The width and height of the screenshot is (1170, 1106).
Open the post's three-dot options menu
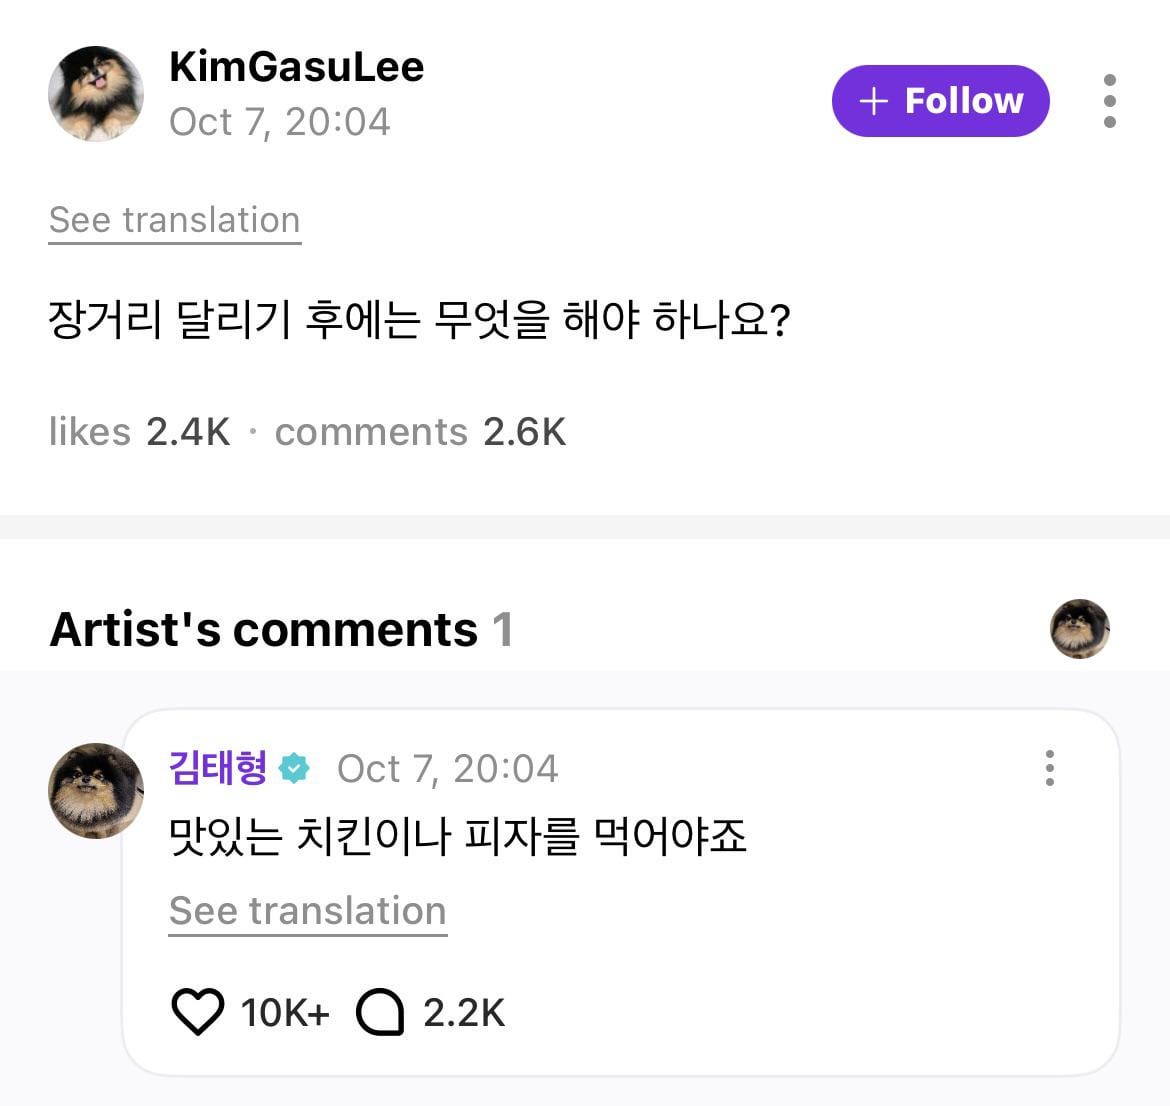click(1109, 101)
